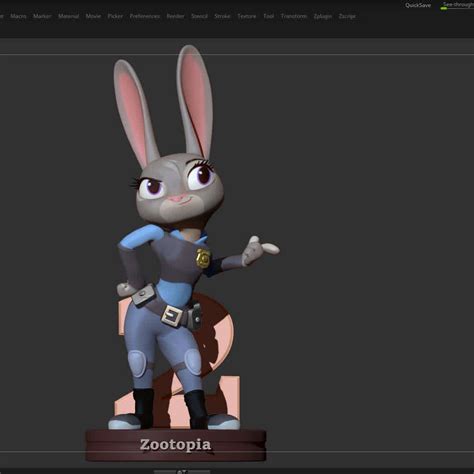Open the Marker menu

tap(42, 16)
